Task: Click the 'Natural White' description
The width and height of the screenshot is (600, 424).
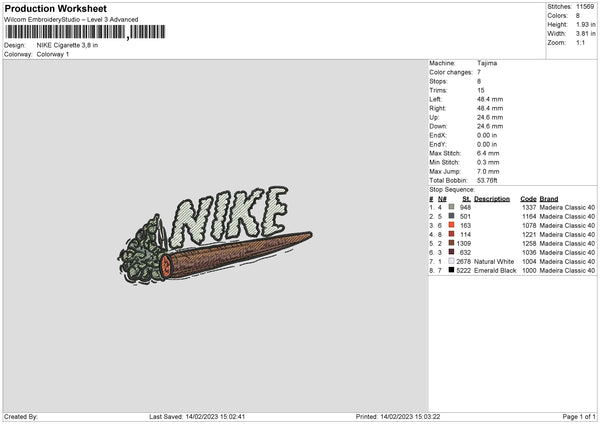Action: pos(494,262)
